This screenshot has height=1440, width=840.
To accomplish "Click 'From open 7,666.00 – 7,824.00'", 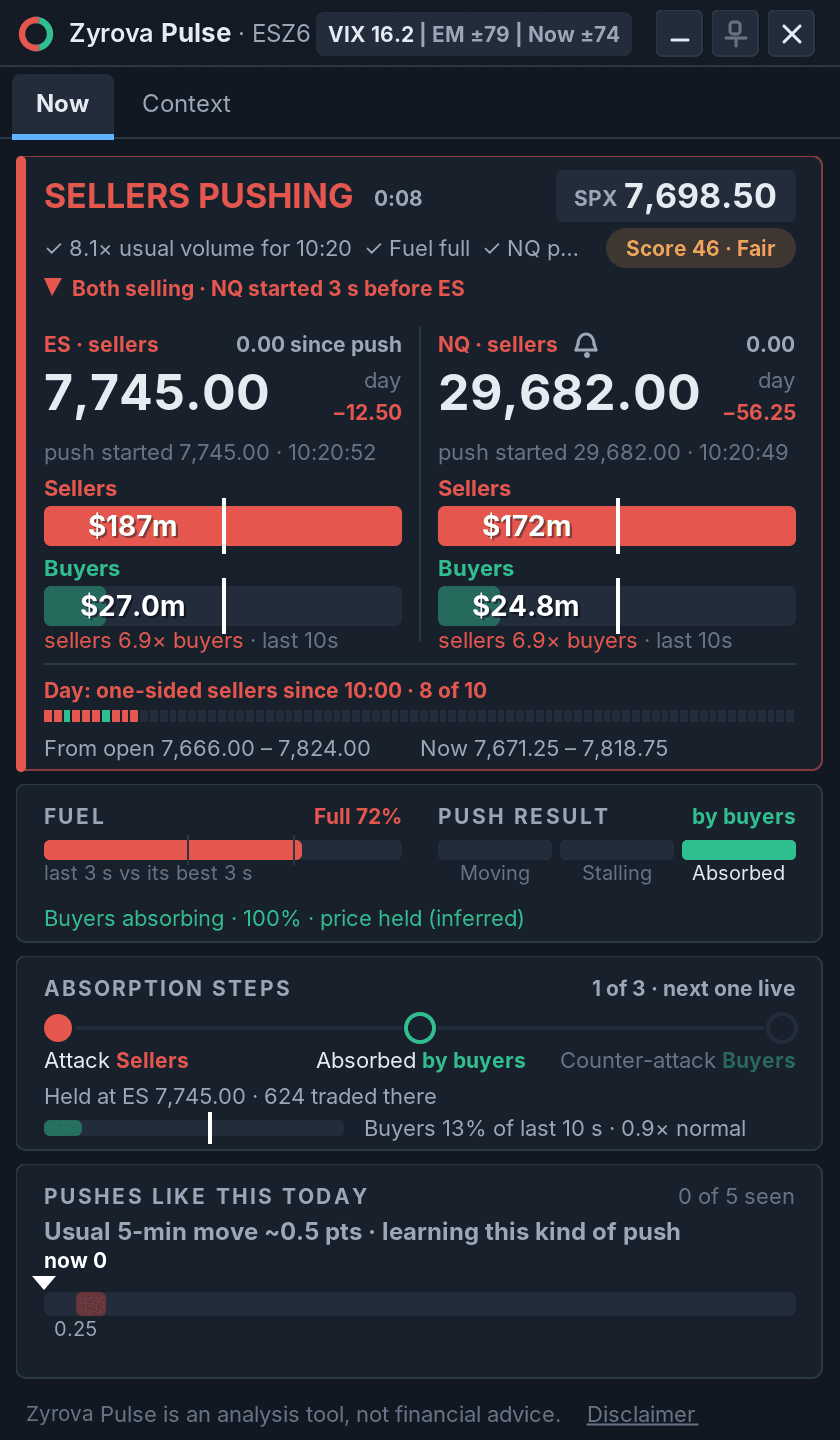I will click(207, 748).
